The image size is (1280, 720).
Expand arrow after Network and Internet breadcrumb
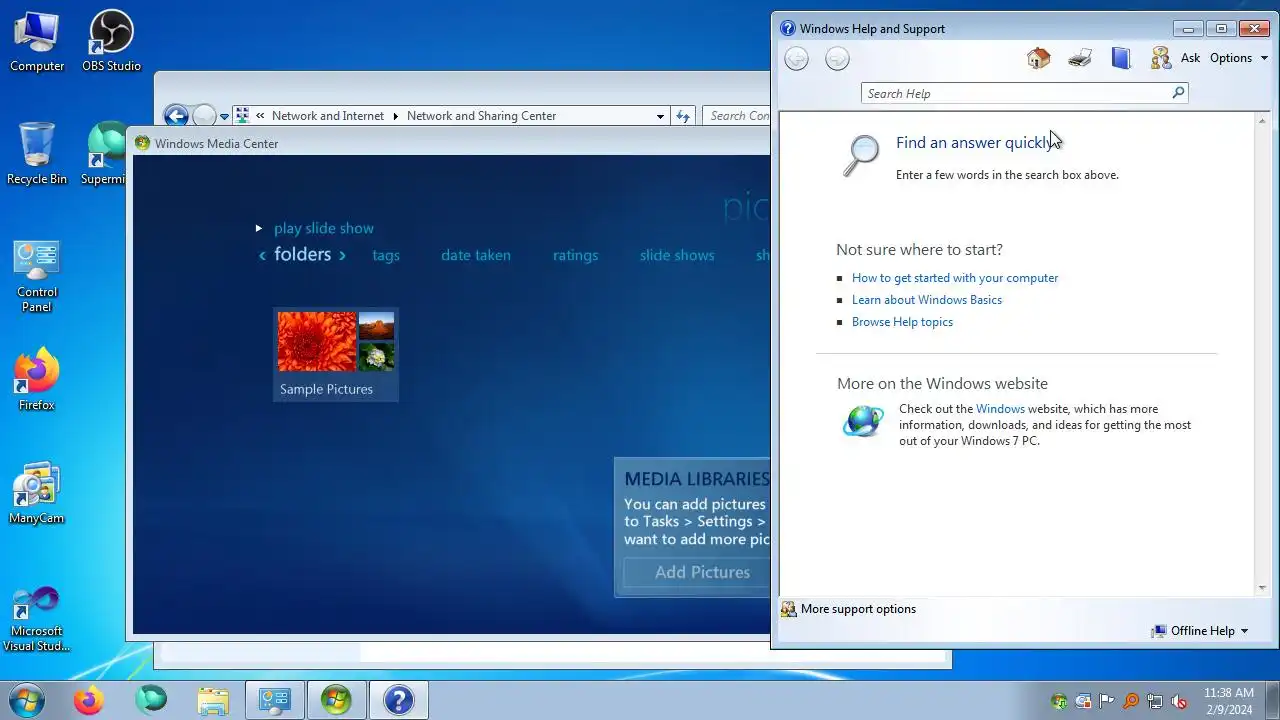[395, 116]
